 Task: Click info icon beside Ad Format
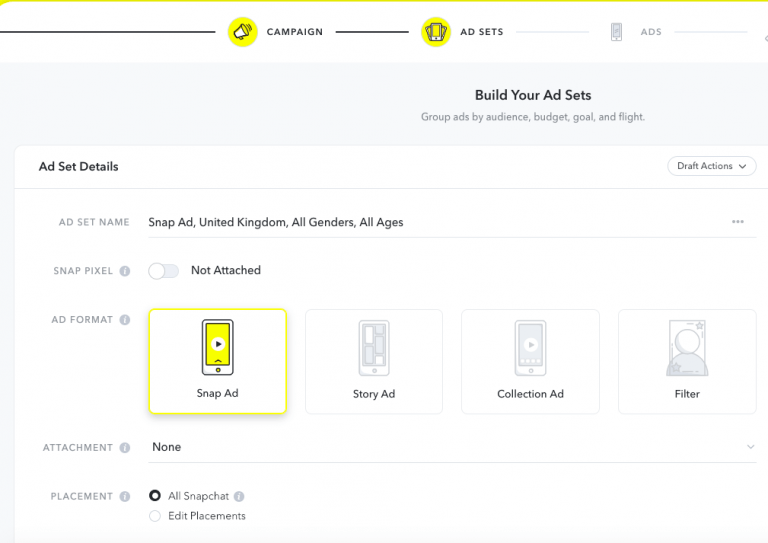125,320
